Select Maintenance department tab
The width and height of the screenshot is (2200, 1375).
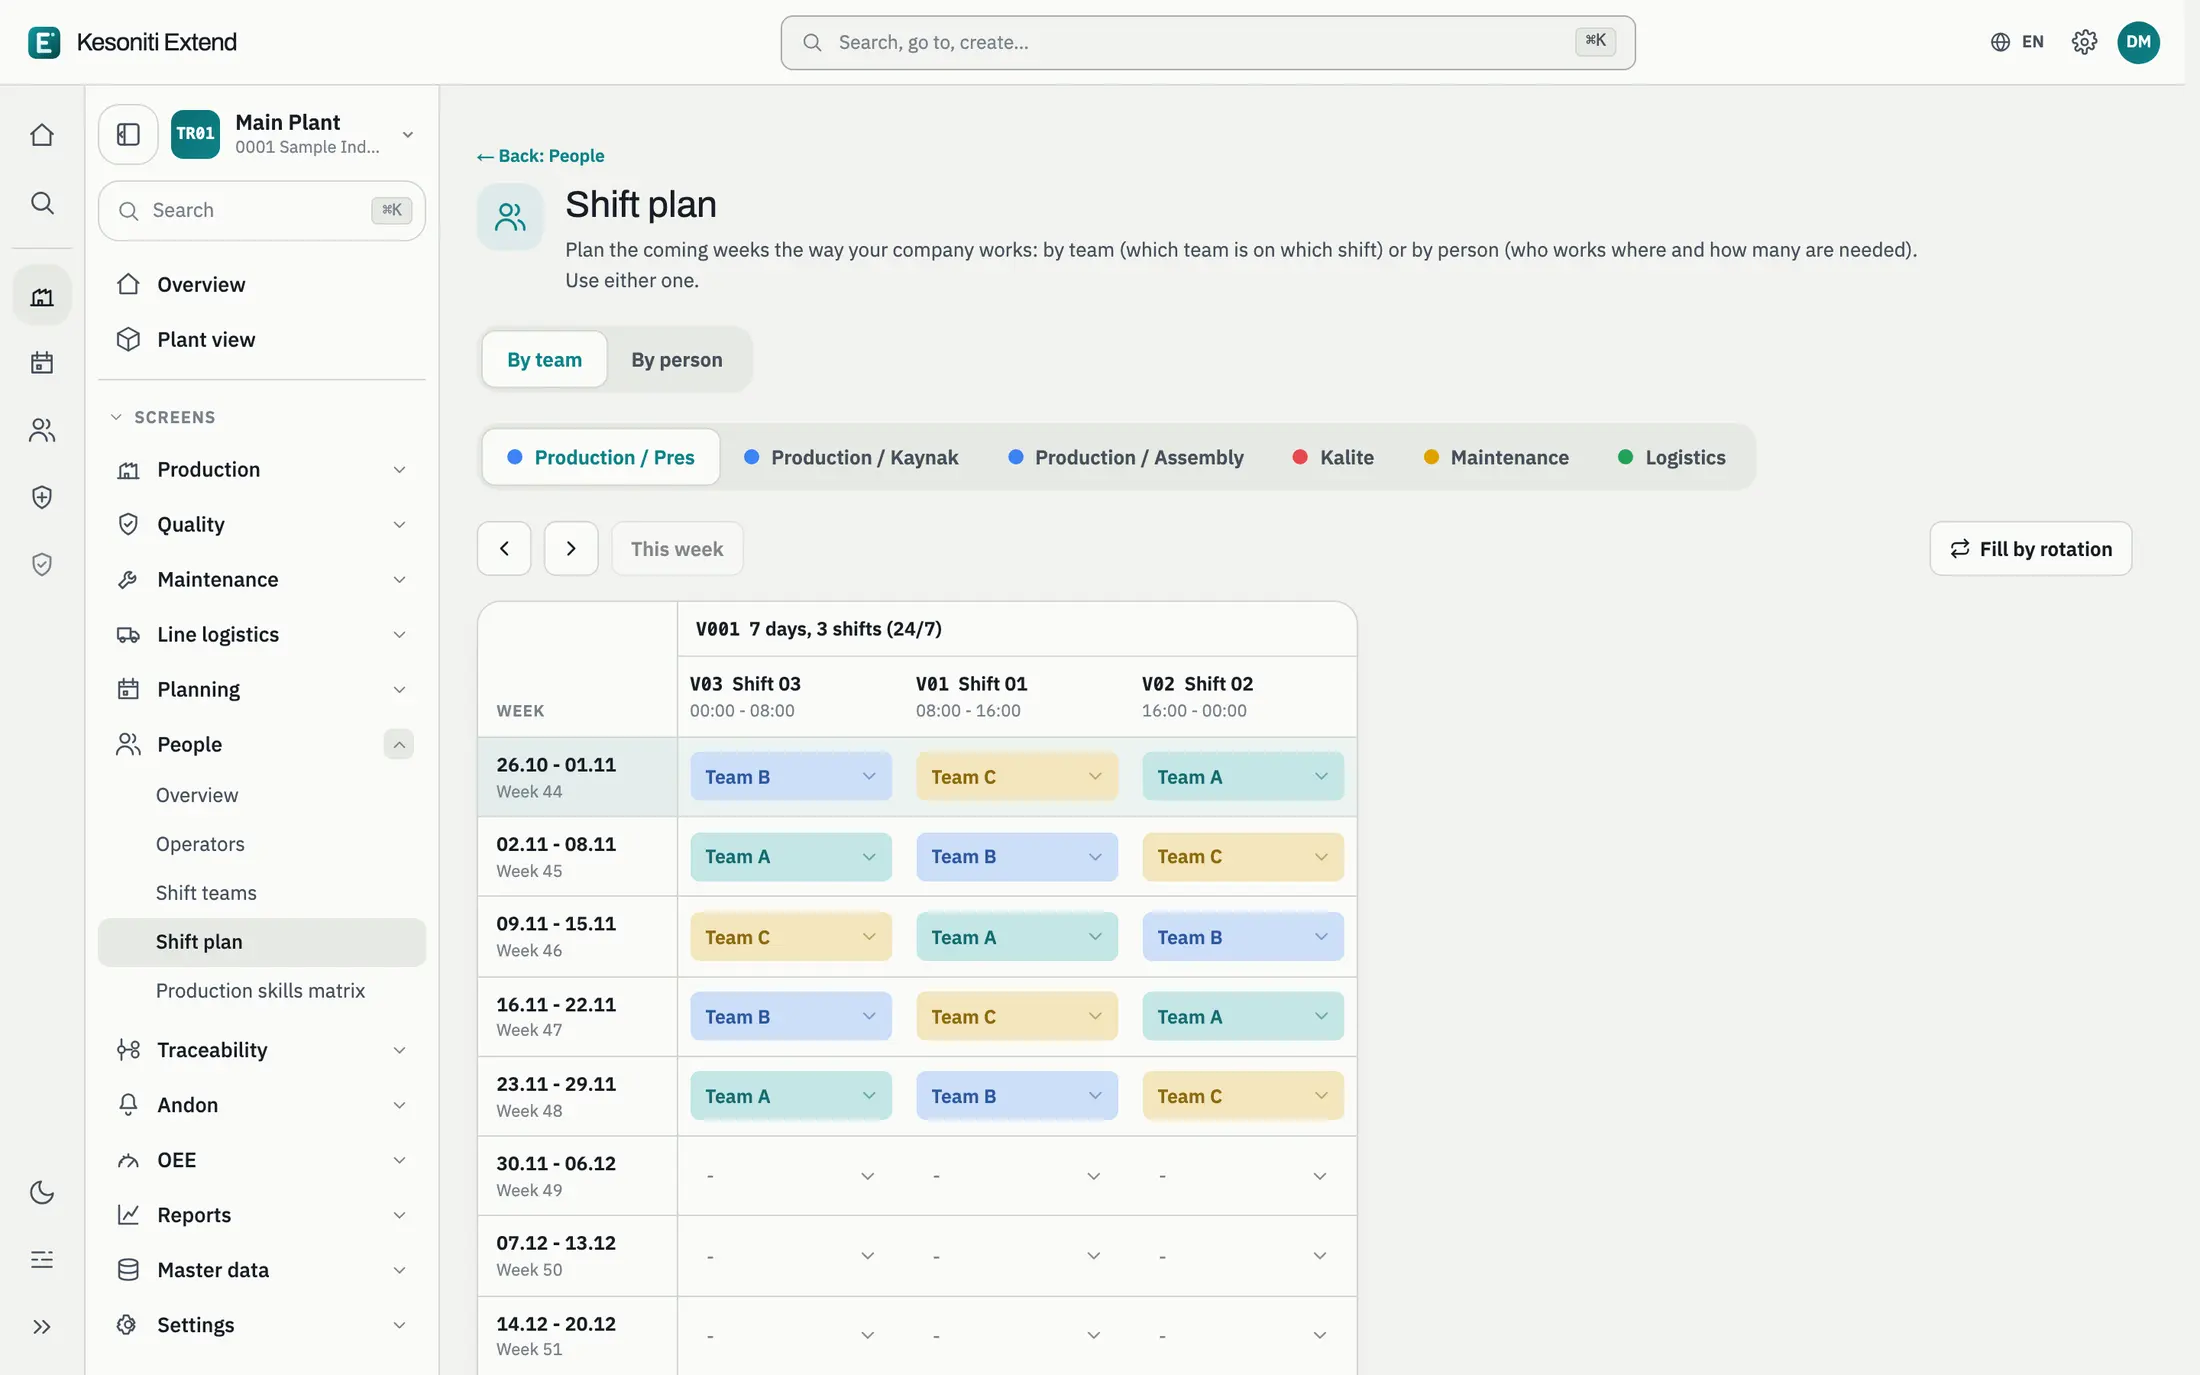[x=1496, y=458]
